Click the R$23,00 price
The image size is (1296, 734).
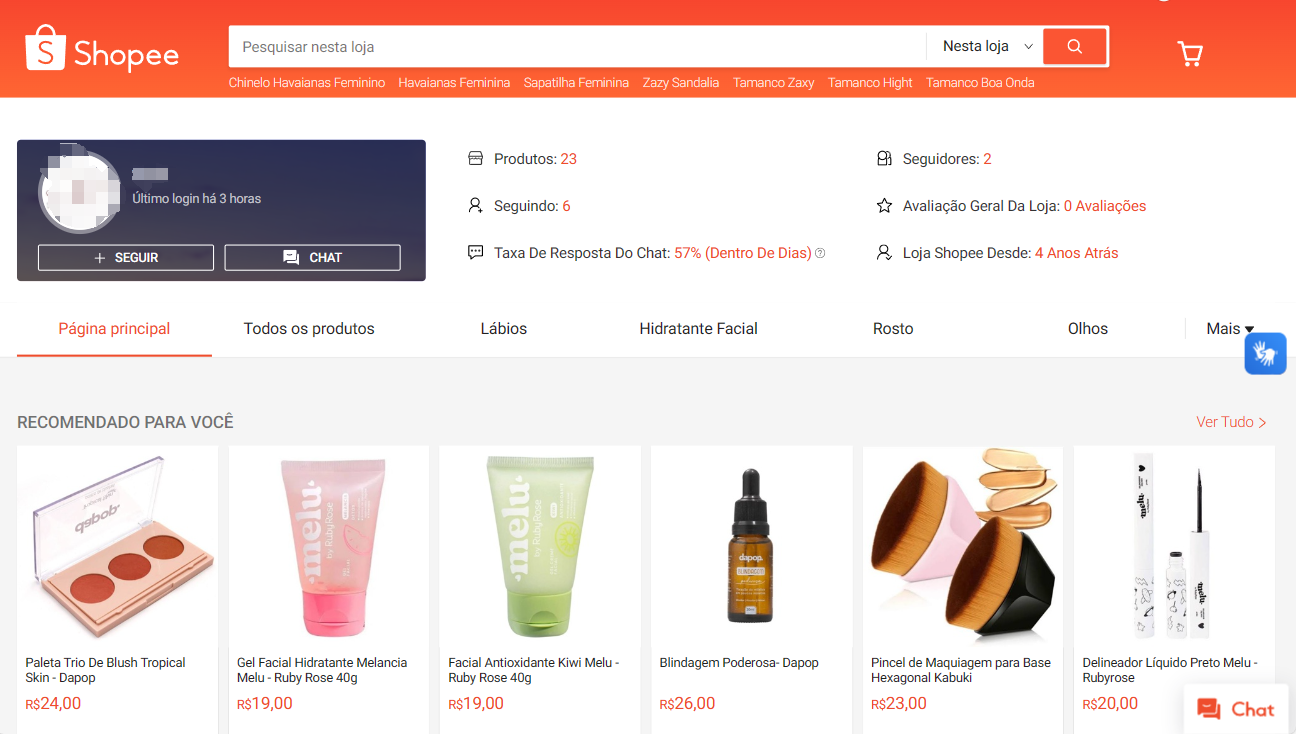click(x=899, y=704)
